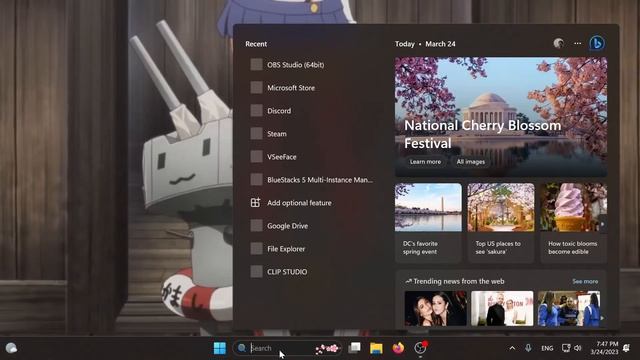Click See more for trending news
The image size is (640, 360).
(x=585, y=281)
